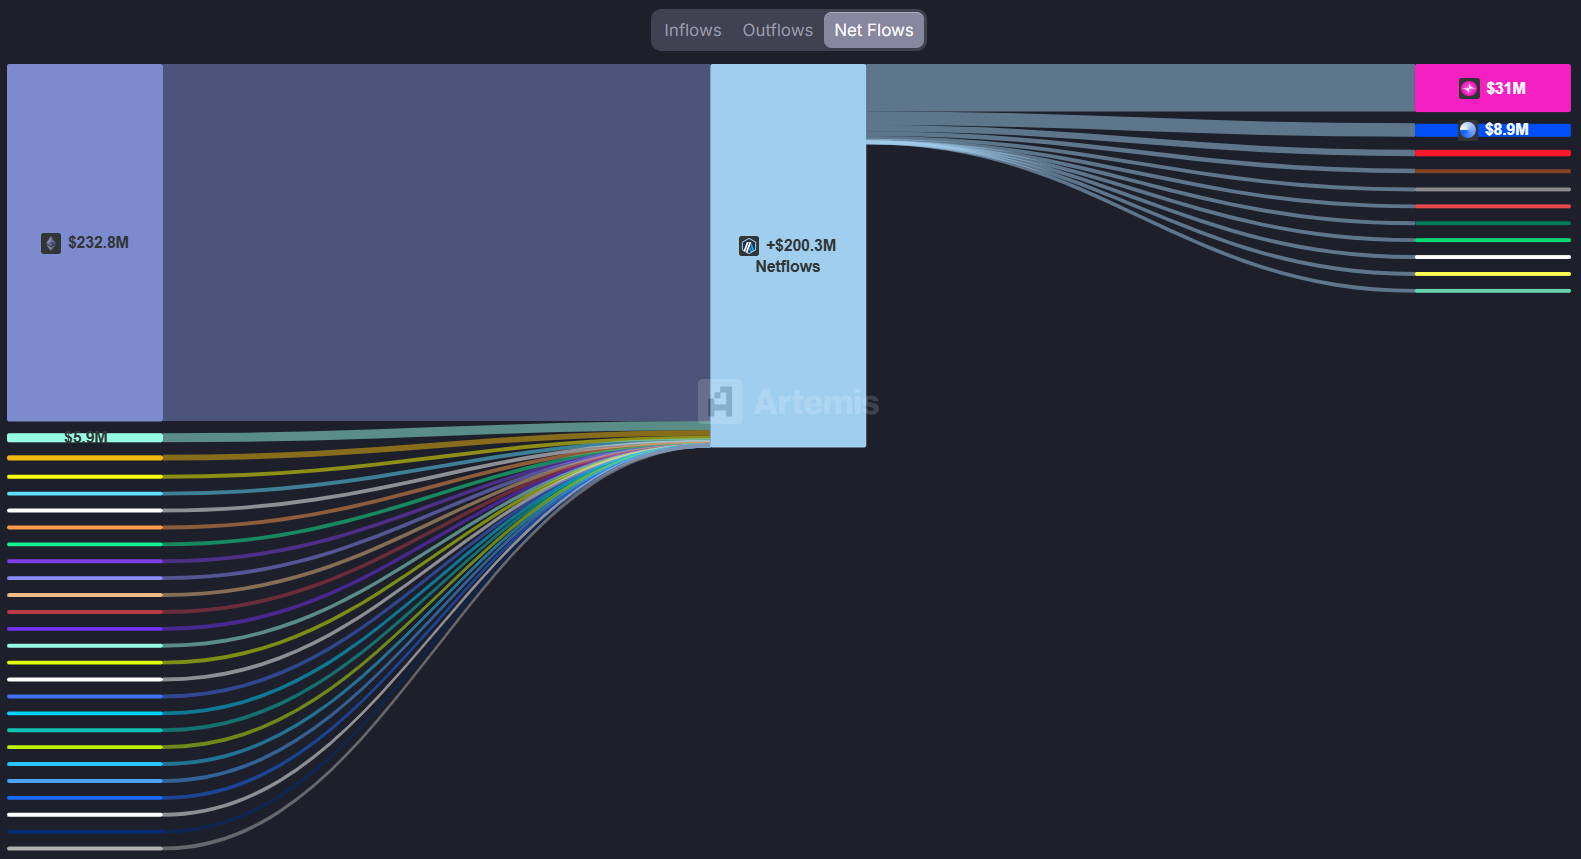Image resolution: width=1581 pixels, height=859 pixels.
Task: Select the wide flow band from Ethereum source
Action: click(x=436, y=243)
